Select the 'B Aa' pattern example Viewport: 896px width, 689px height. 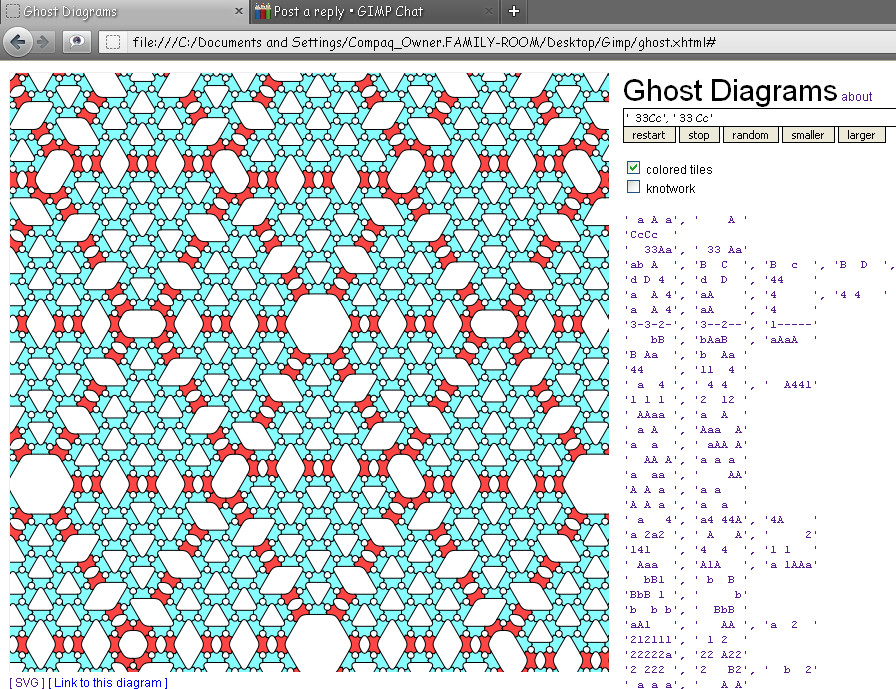(686, 354)
